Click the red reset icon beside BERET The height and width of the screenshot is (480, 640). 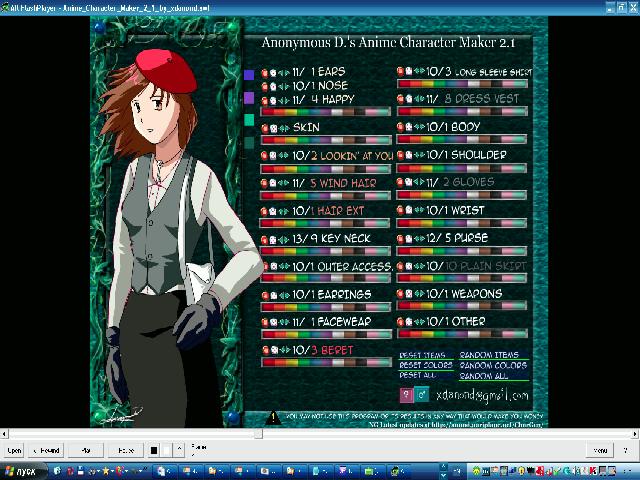click(265, 350)
